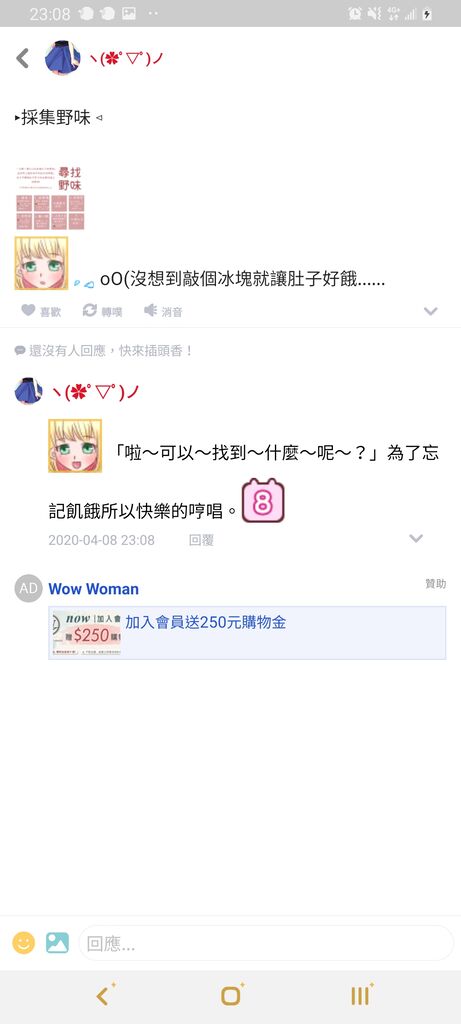The image size is (461, 1024).
Task: Tap the gray AD badge icon
Action: pos(28,588)
